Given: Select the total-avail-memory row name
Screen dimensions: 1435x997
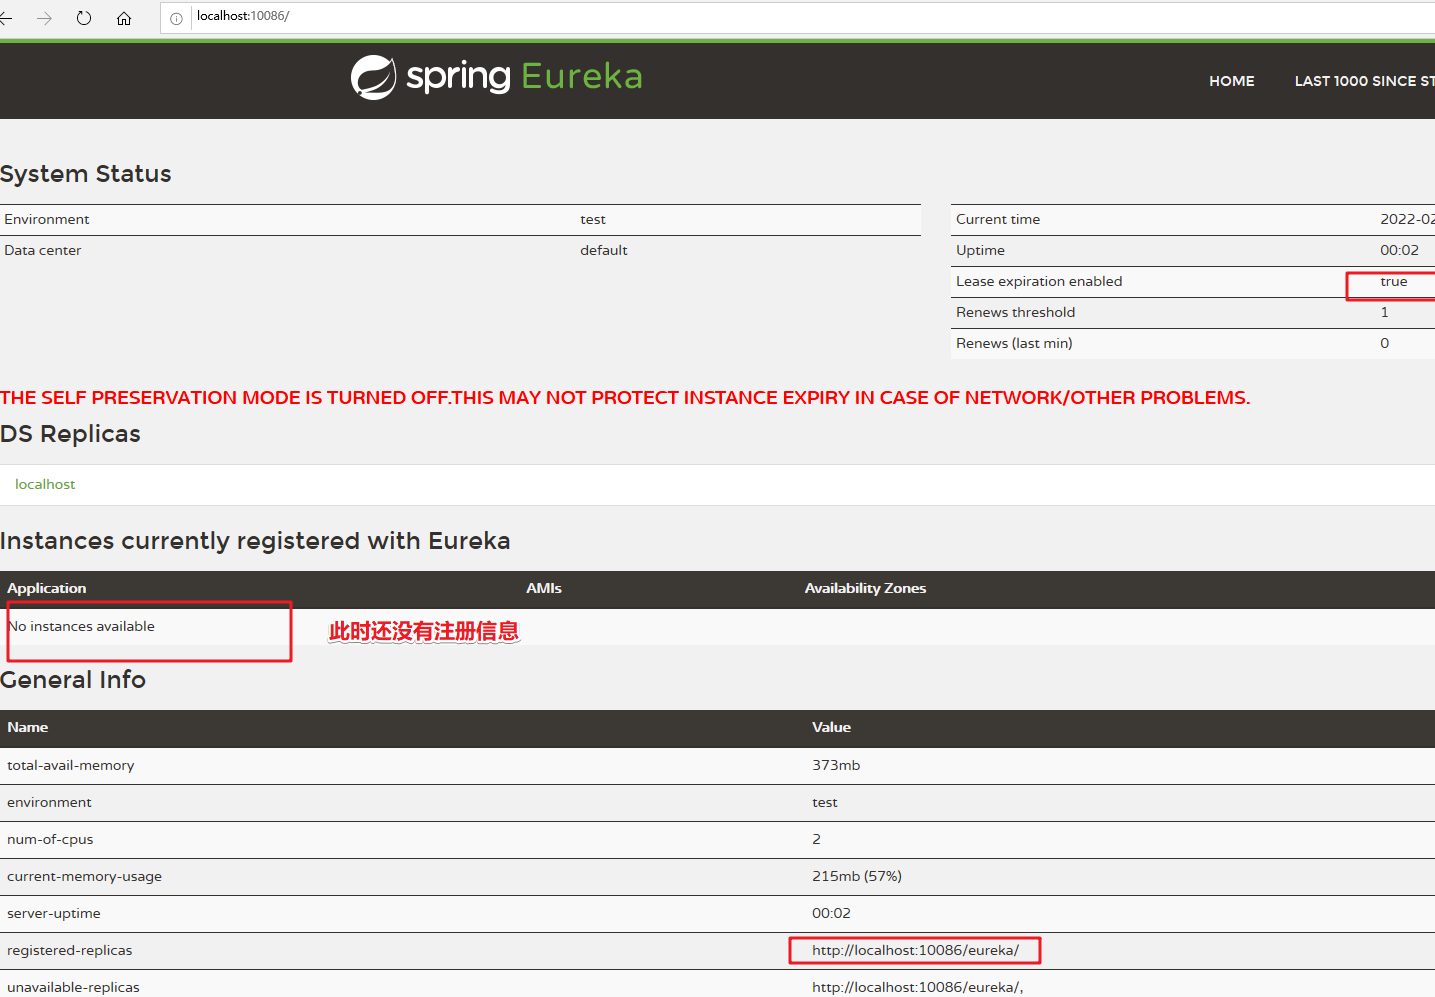Looking at the screenshot, I should point(71,765).
